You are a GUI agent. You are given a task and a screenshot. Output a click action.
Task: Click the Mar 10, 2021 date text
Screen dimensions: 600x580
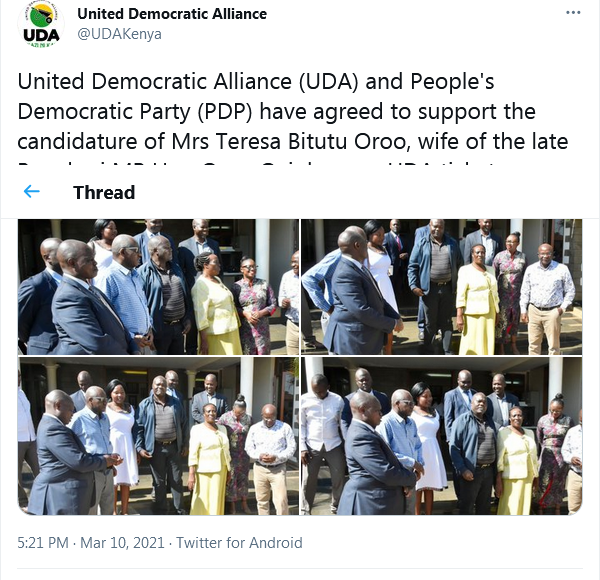(x=122, y=543)
